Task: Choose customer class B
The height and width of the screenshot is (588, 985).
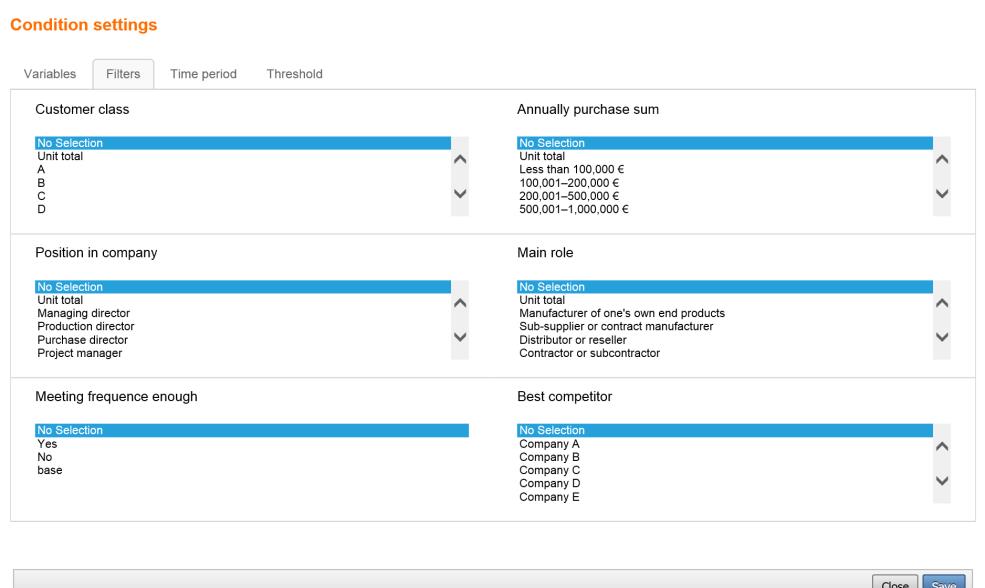Action: point(243,183)
